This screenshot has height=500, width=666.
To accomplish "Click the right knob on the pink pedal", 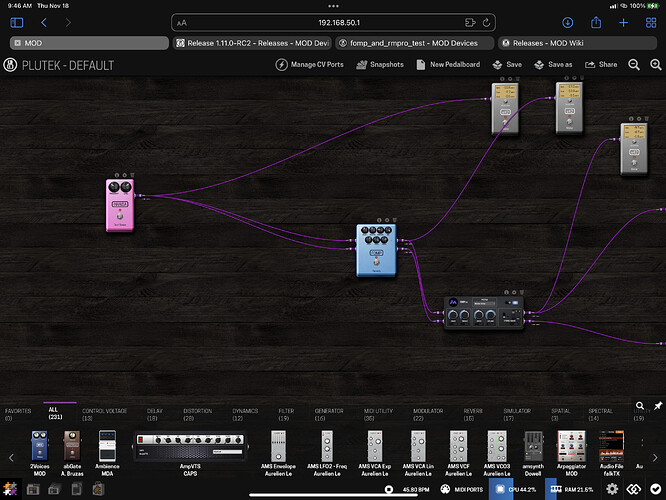I will (126, 187).
